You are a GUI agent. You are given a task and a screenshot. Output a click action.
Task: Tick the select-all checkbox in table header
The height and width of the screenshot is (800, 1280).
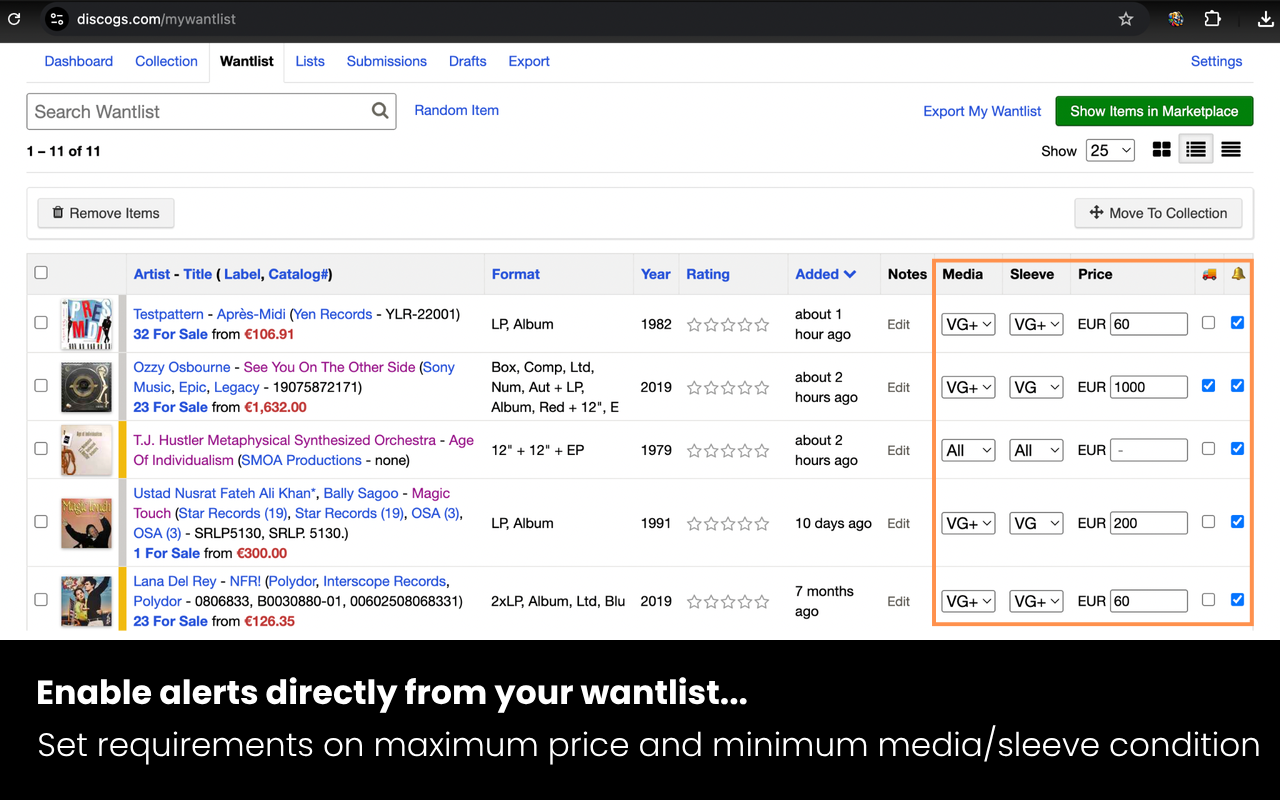coord(41,272)
